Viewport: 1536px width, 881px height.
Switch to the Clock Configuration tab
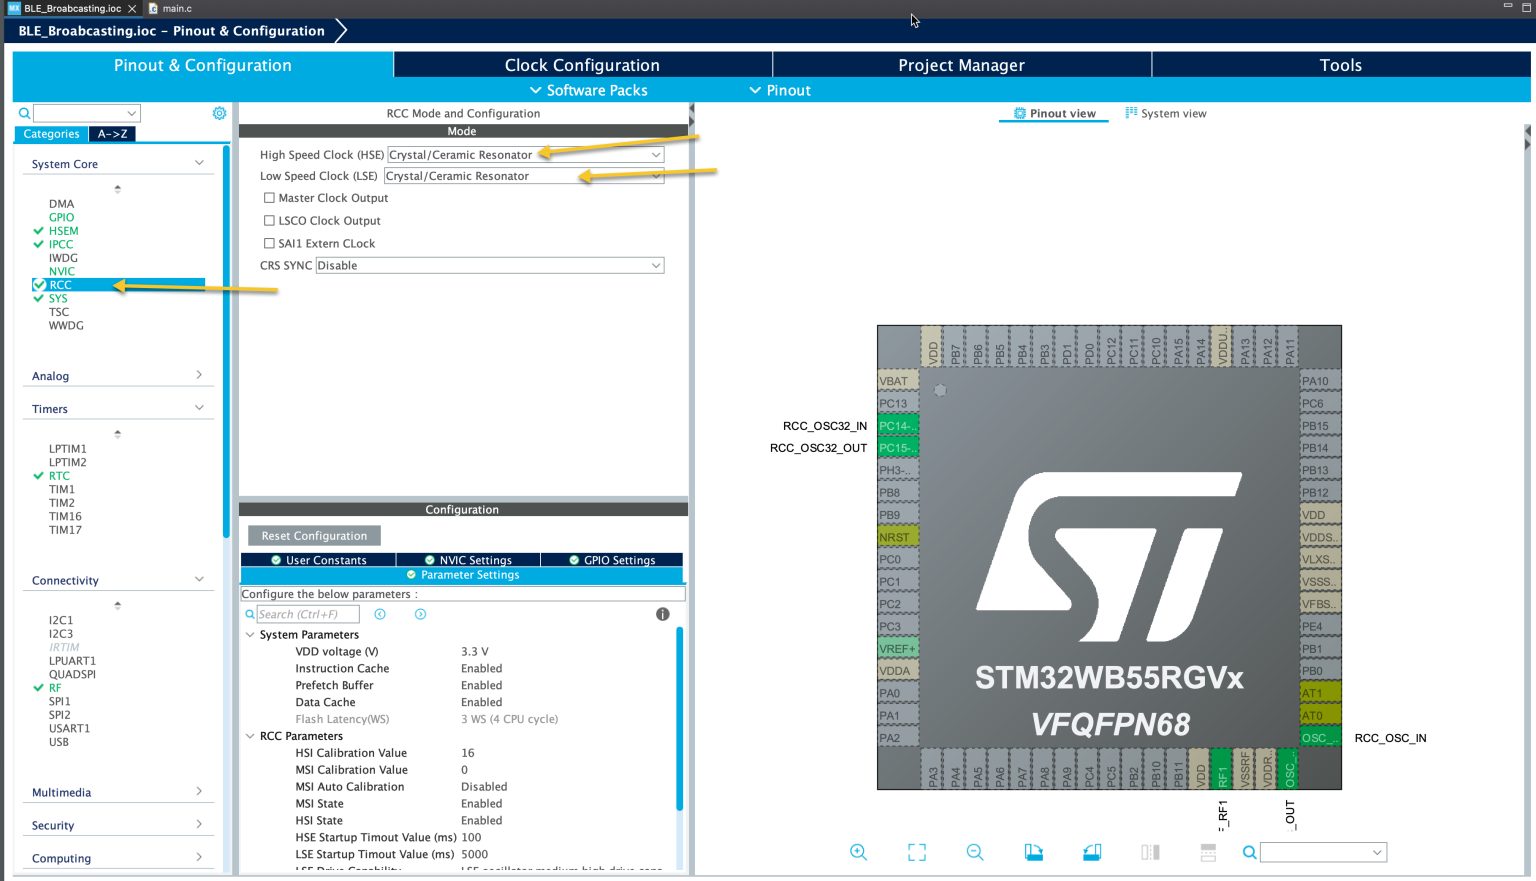click(582, 65)
